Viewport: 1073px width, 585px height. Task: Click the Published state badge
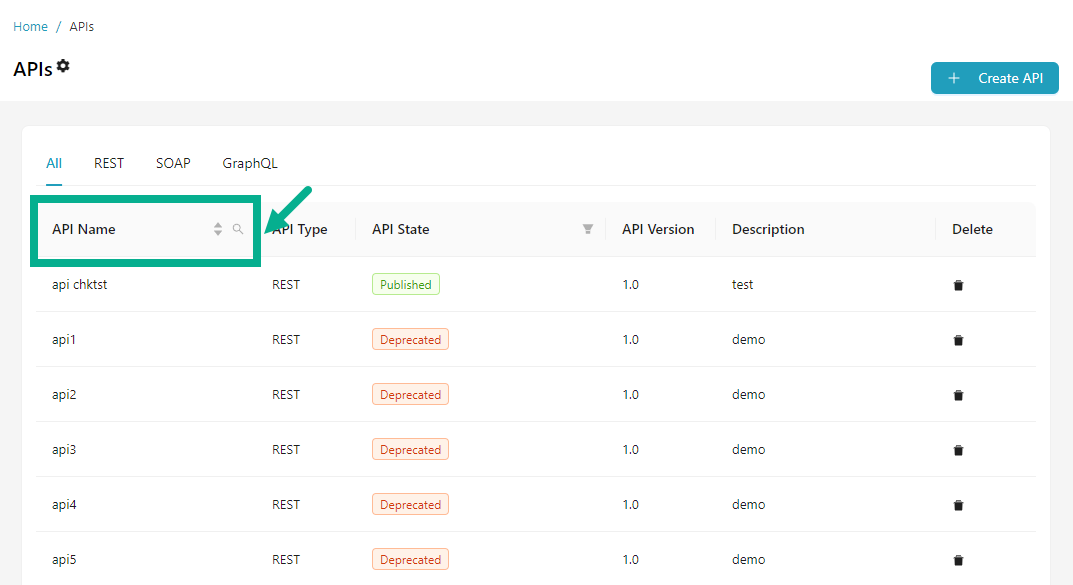click(405, 285)
